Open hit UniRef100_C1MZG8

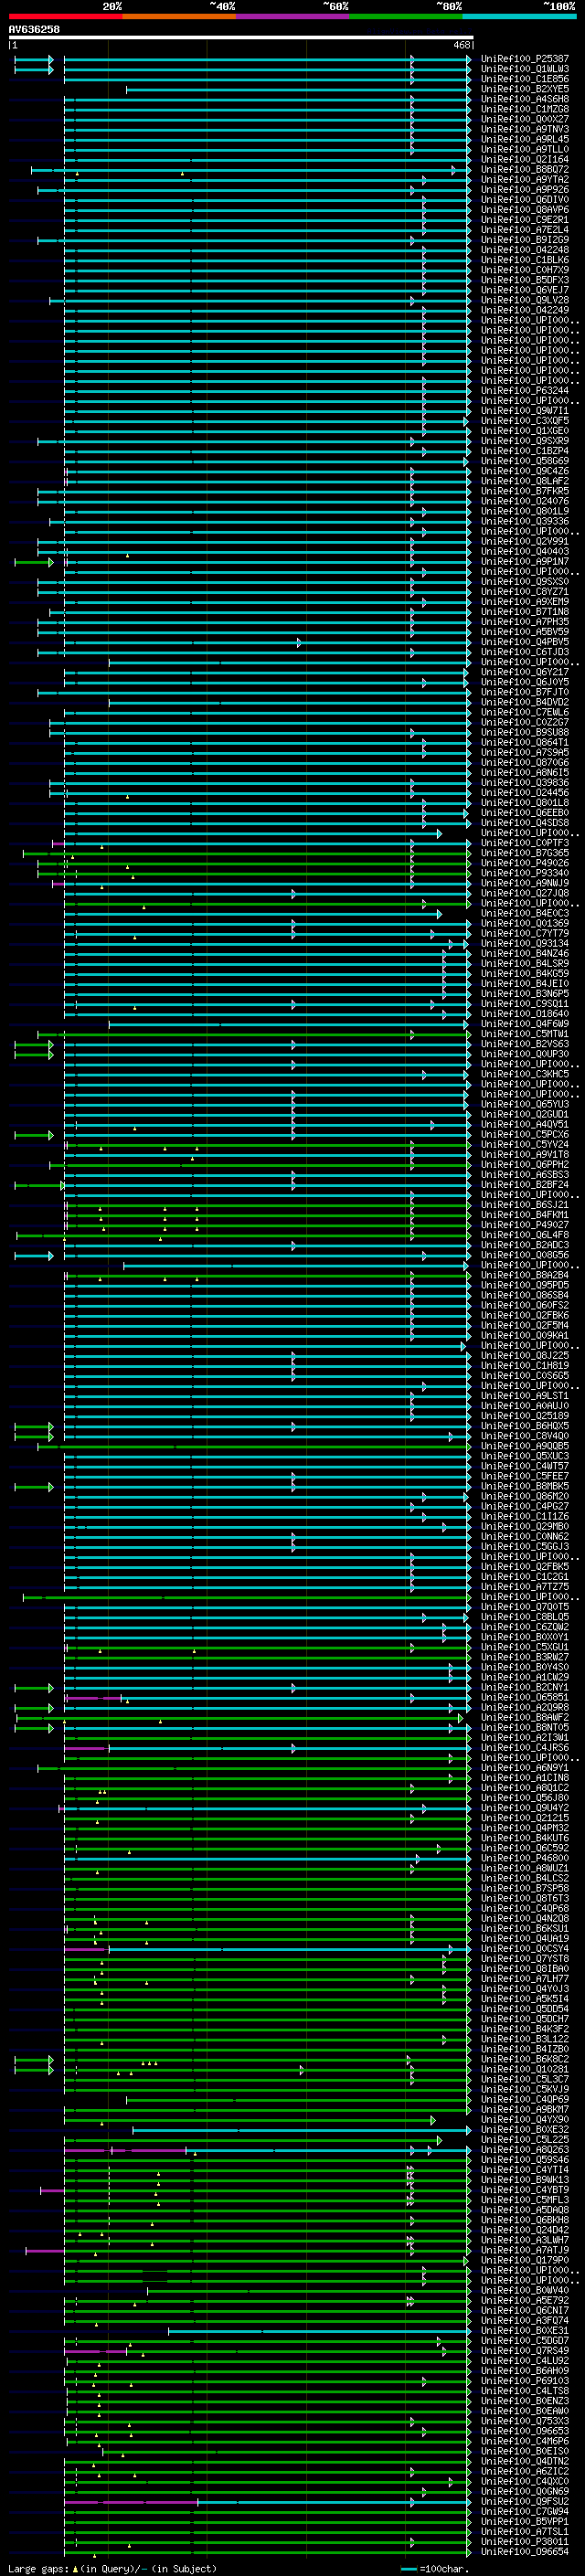(x=525, y=109)
